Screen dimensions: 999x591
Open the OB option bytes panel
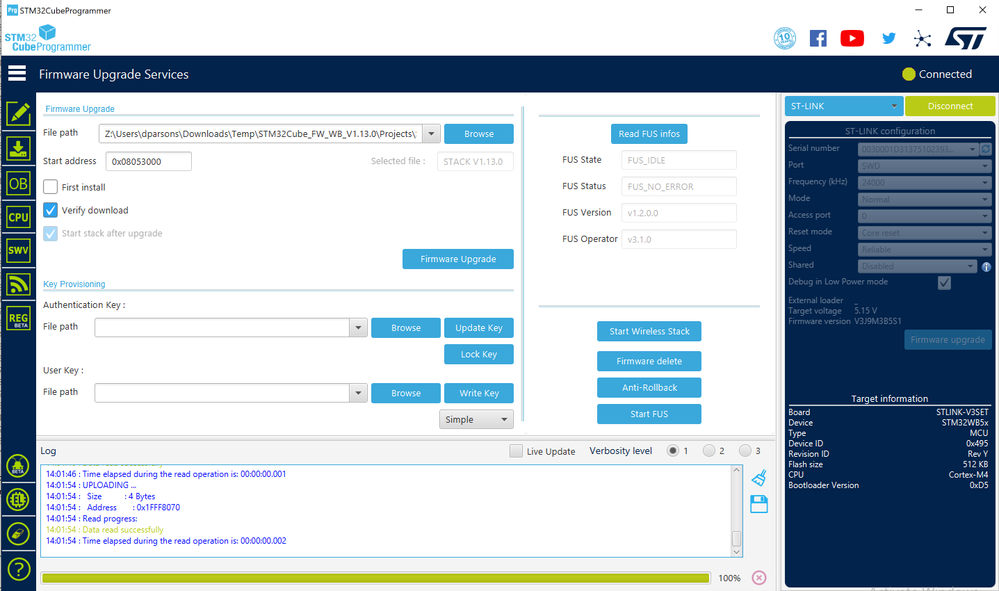coord(18,184)
